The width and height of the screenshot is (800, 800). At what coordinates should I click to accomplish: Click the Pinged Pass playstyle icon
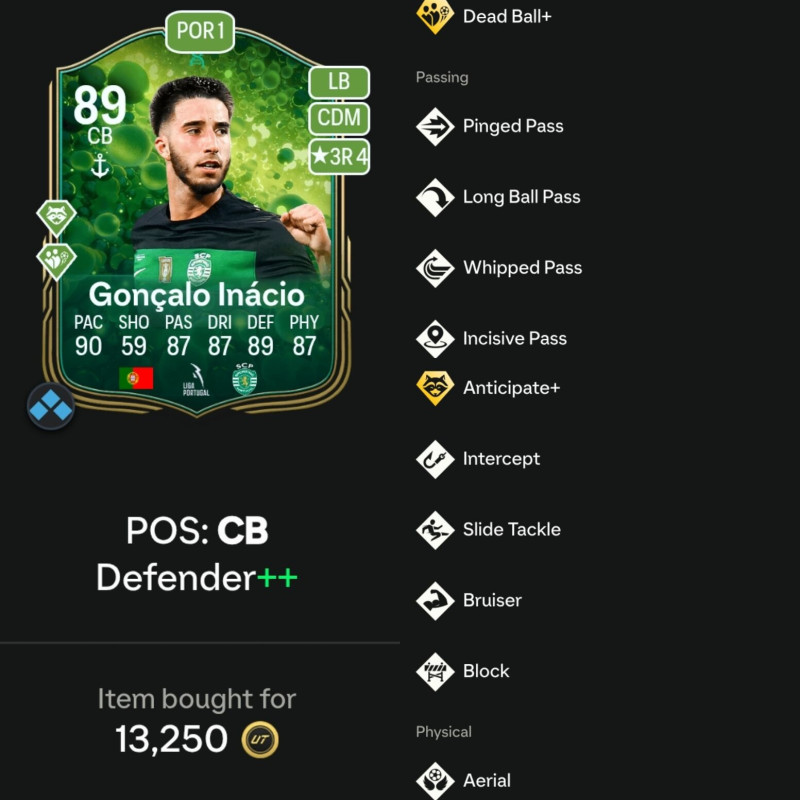pyautogui.click(x=435, y=127)
